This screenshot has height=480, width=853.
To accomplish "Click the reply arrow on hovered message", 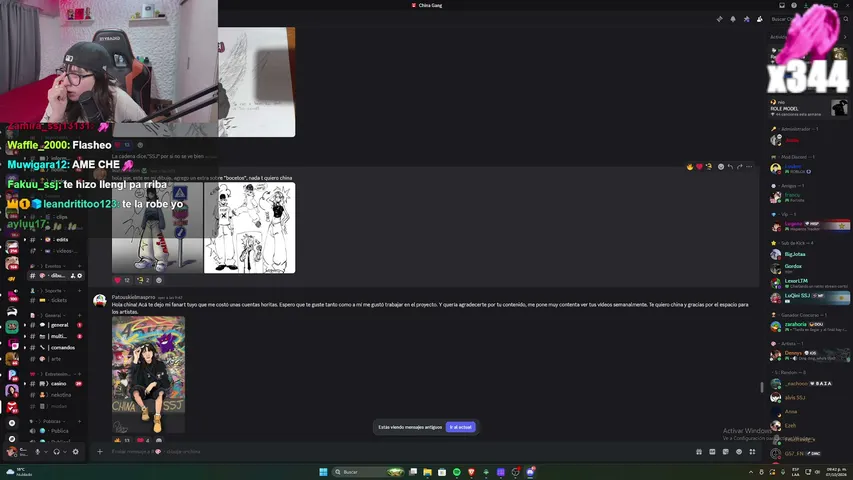I will [730, 167].
